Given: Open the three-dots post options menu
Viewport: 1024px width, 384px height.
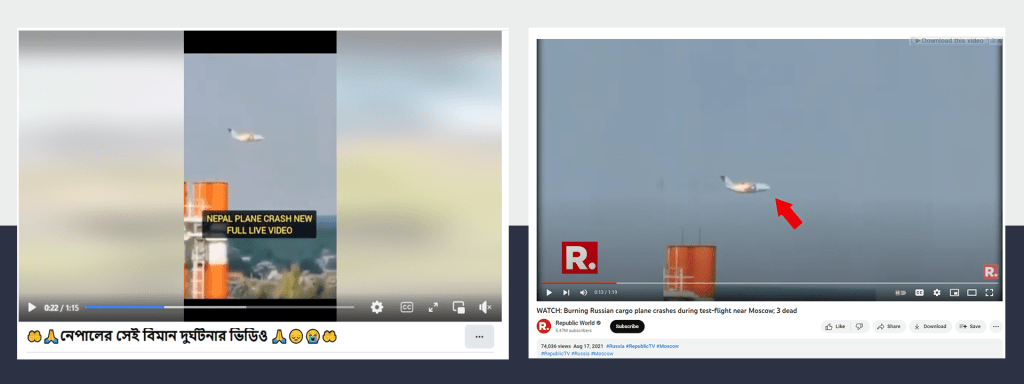Looking at the screenshot, I should click(x=479, y=337).
